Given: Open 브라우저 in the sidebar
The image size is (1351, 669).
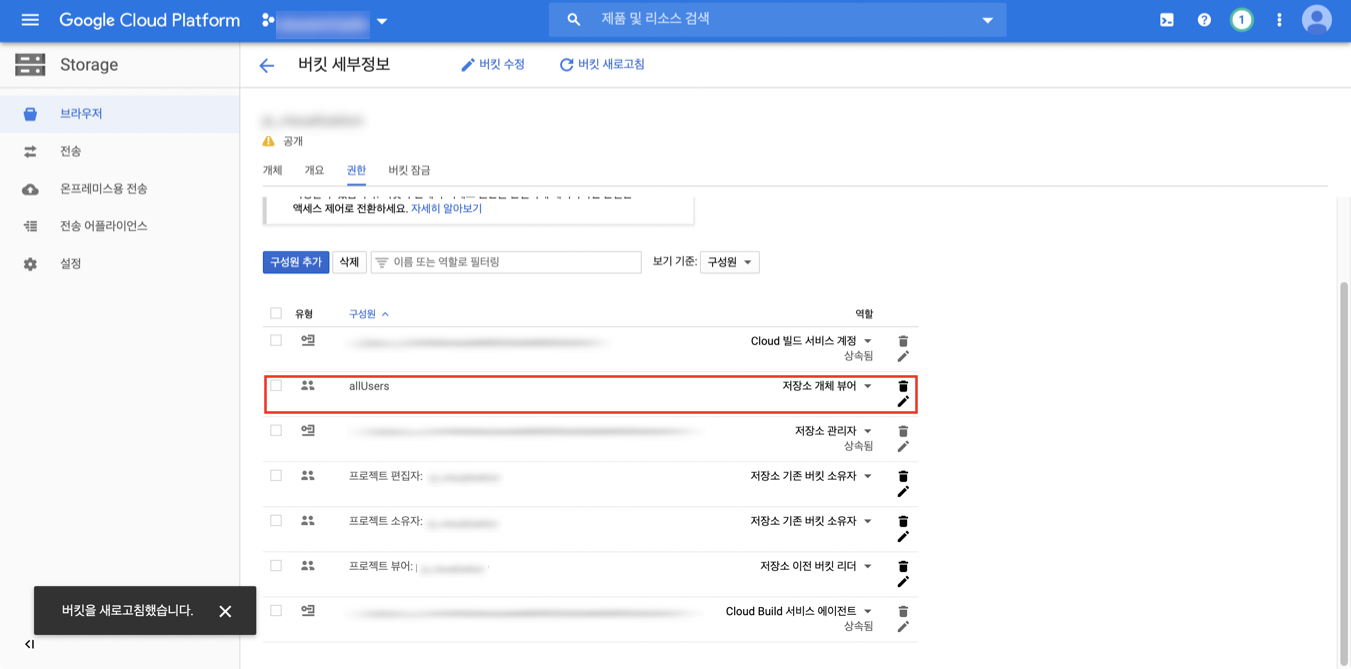Looking at the screenshot, I should click(120, 114).
